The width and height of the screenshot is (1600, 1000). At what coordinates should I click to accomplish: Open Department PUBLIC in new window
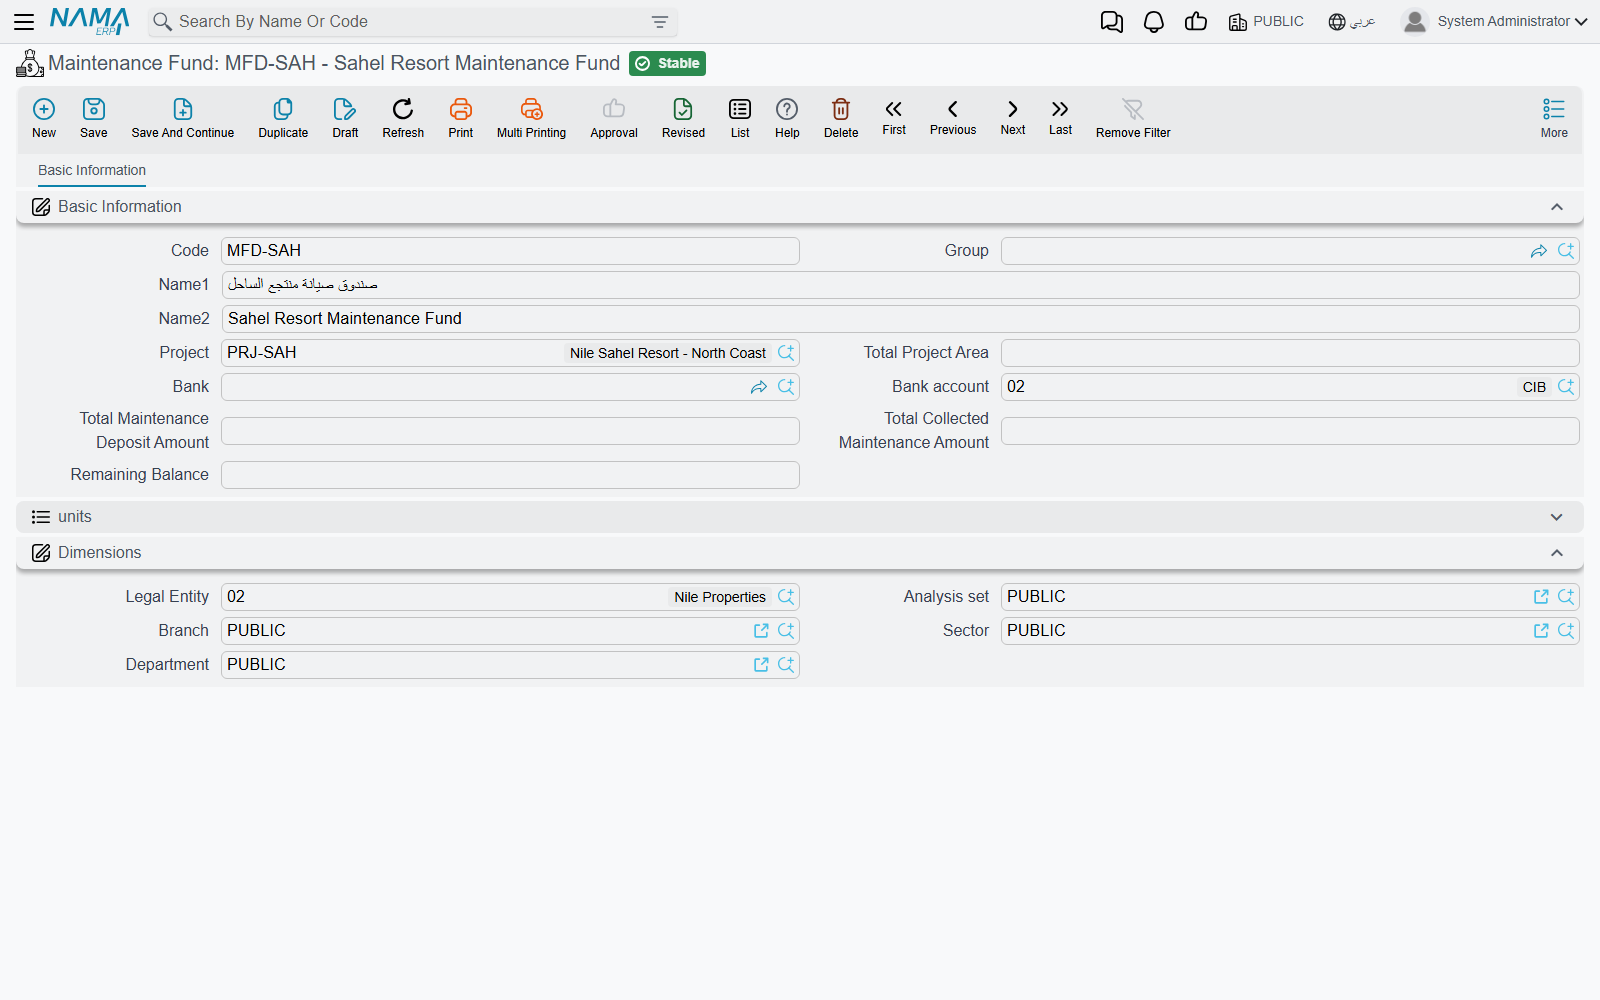pyautogui.click(x=761, y=665)
